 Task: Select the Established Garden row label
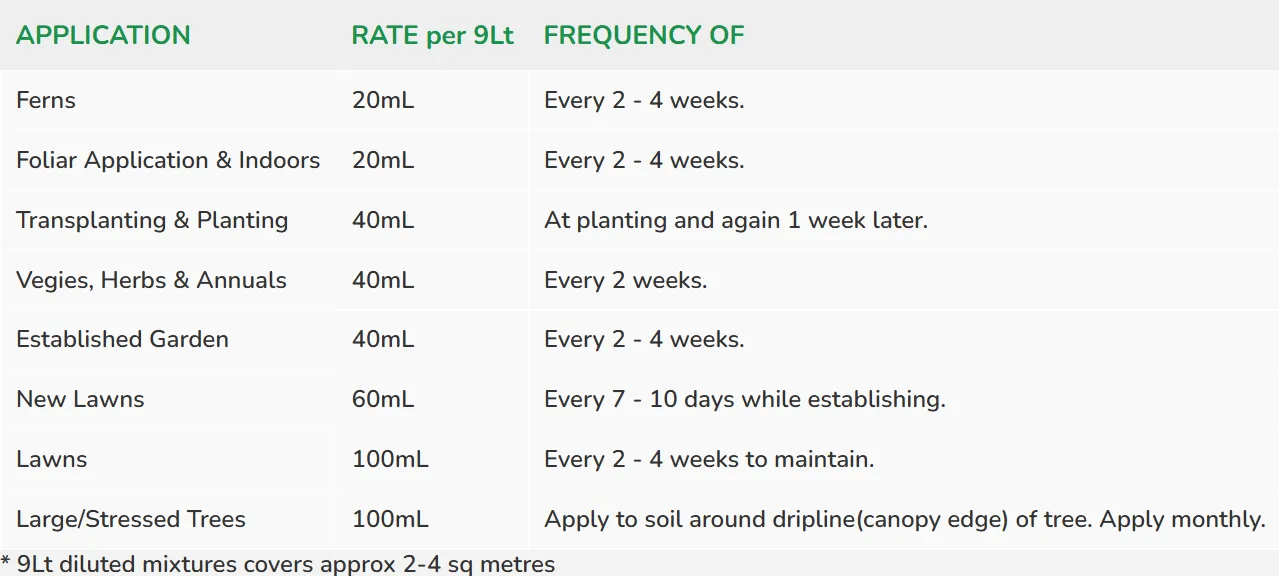122,340
